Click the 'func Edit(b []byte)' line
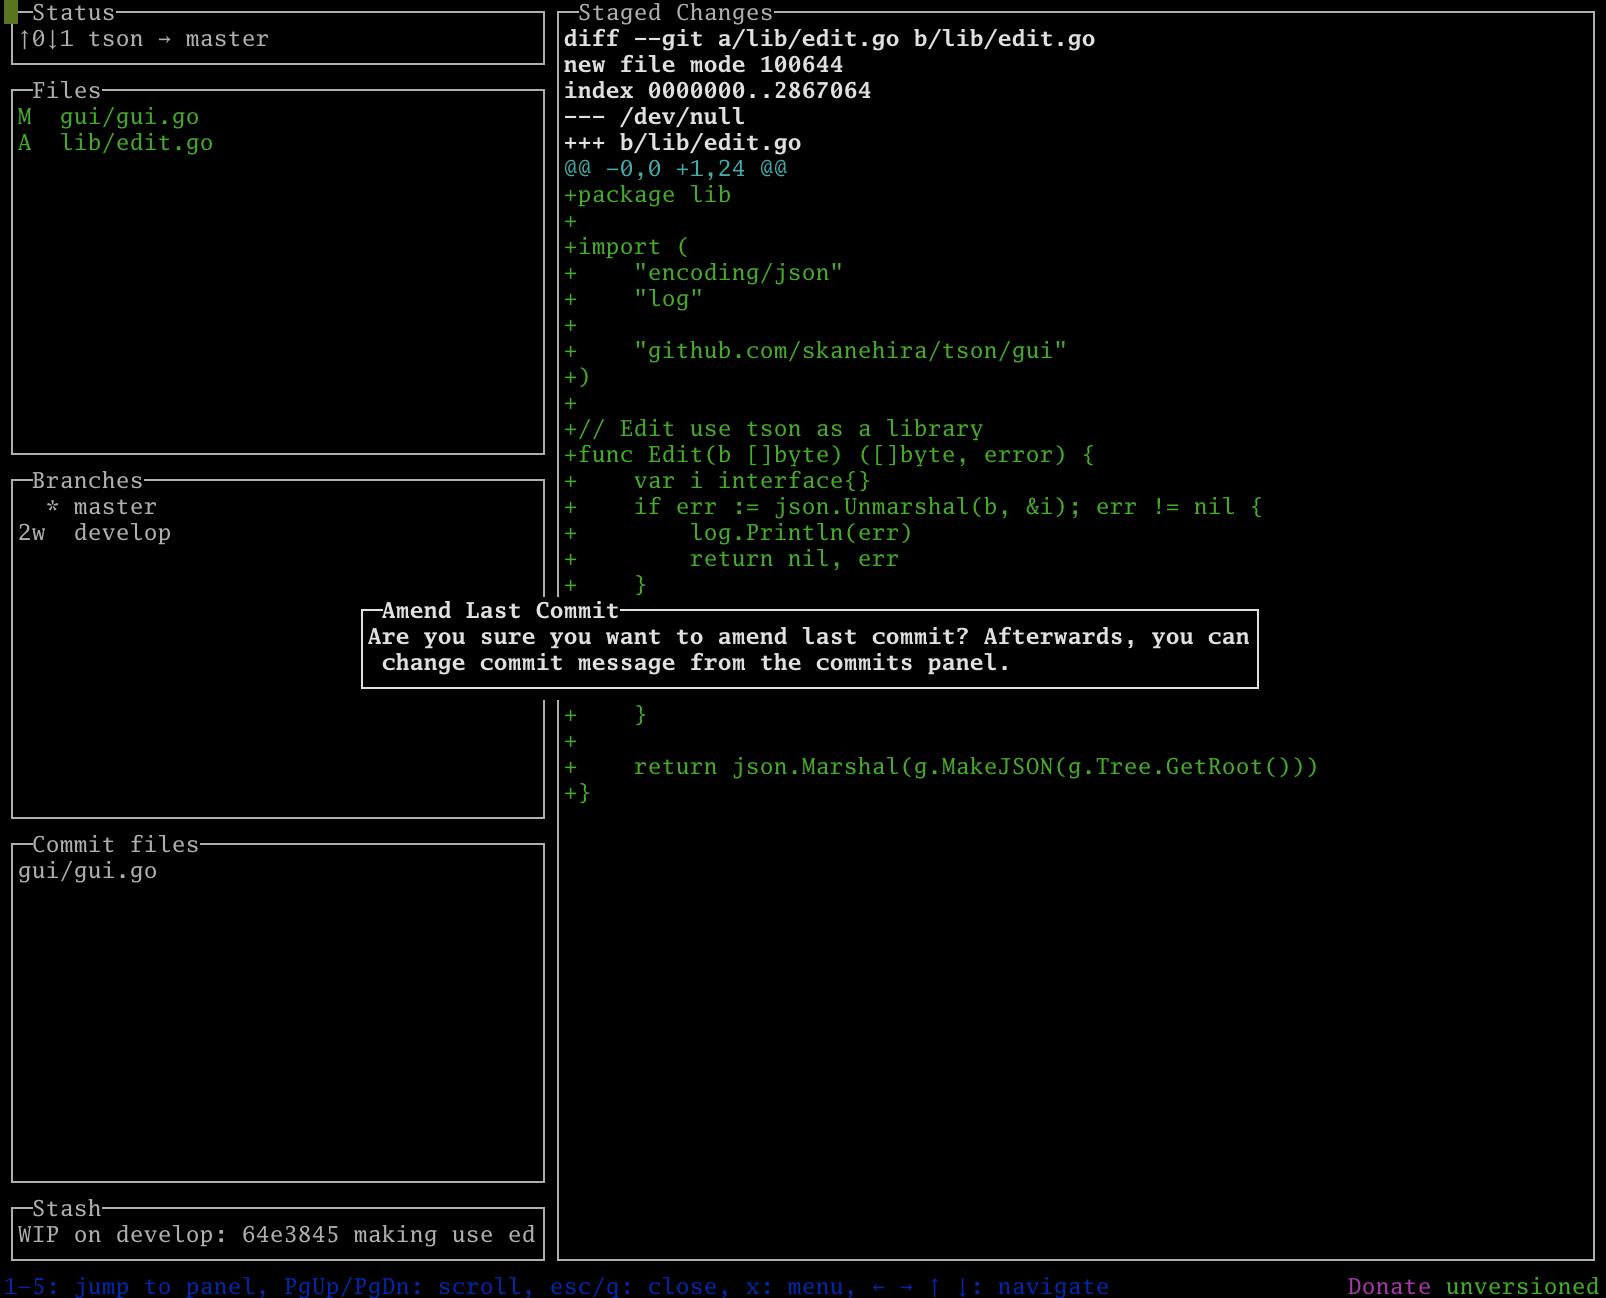1606x1298 pixels. click(830, 455)
